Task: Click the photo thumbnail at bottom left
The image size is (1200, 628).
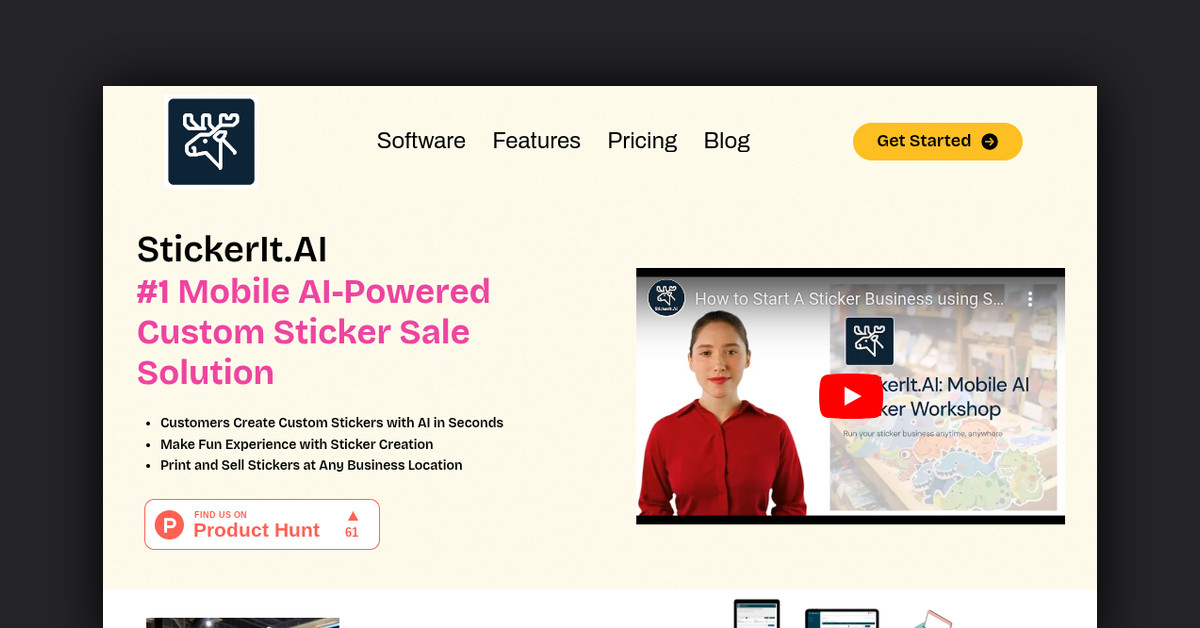Action: (x=242, y=623)
